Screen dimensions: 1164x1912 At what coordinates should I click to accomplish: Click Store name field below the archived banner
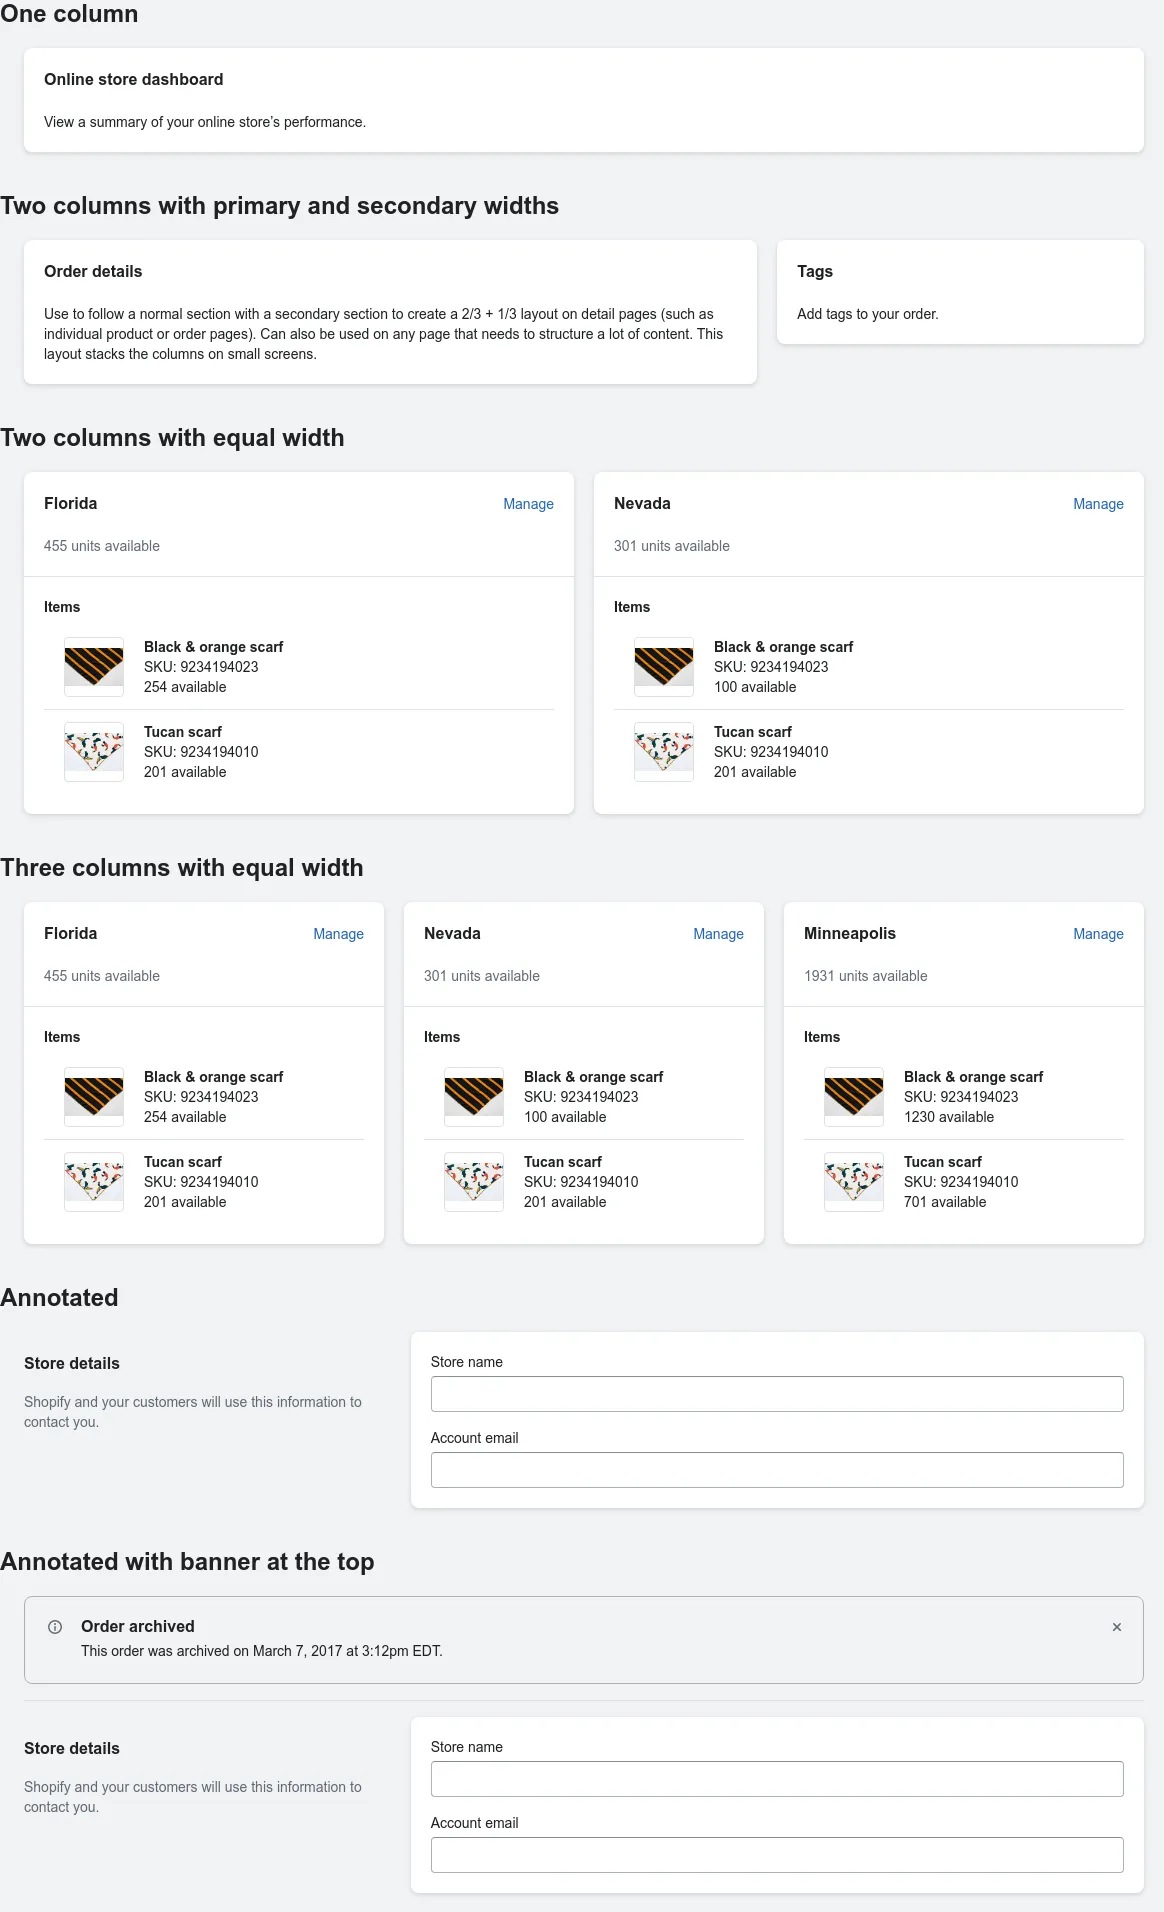pyautogui.click(x=777, y=1779)
